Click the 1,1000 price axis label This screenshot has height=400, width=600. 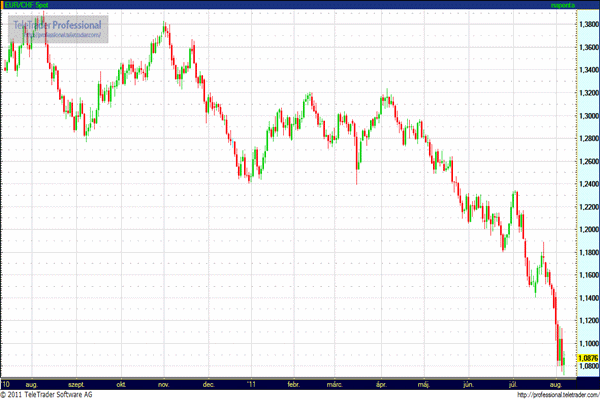(x=587, y=344)
